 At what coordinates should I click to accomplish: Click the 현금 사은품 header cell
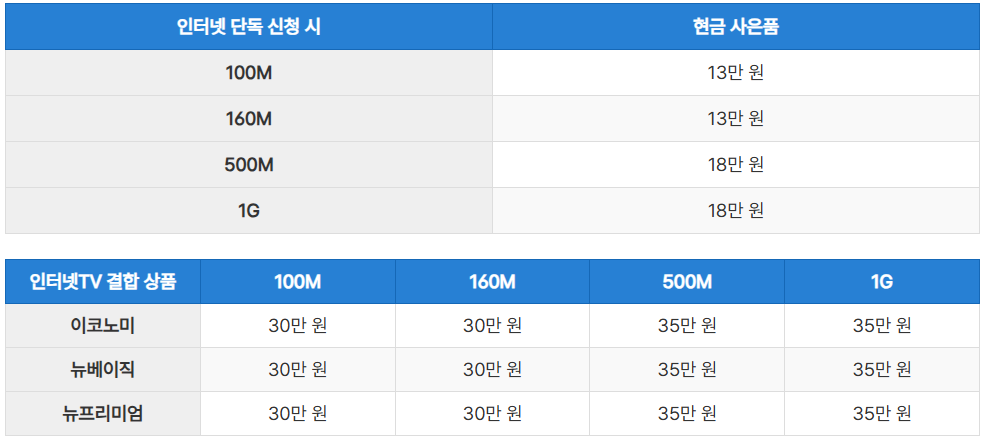point(736,27)
